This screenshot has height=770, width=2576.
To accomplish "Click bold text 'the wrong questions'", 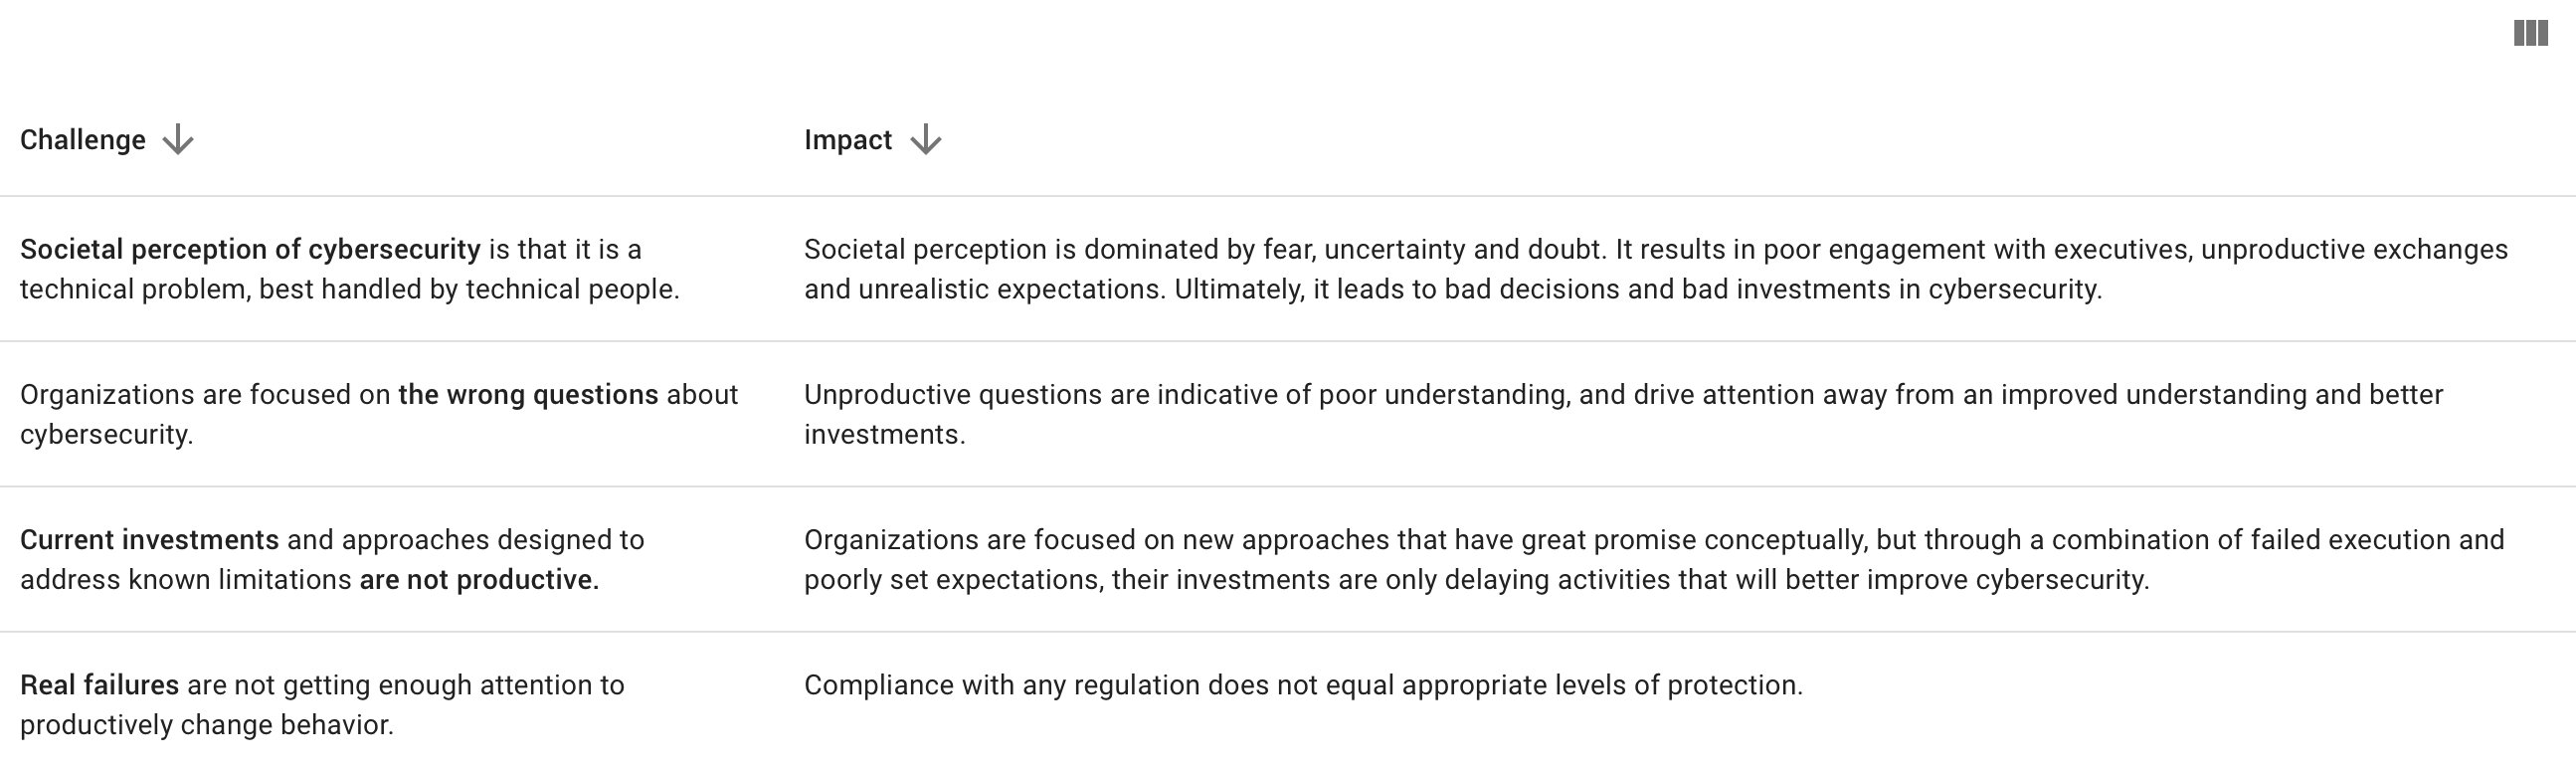I will click(x=528, y=394).
